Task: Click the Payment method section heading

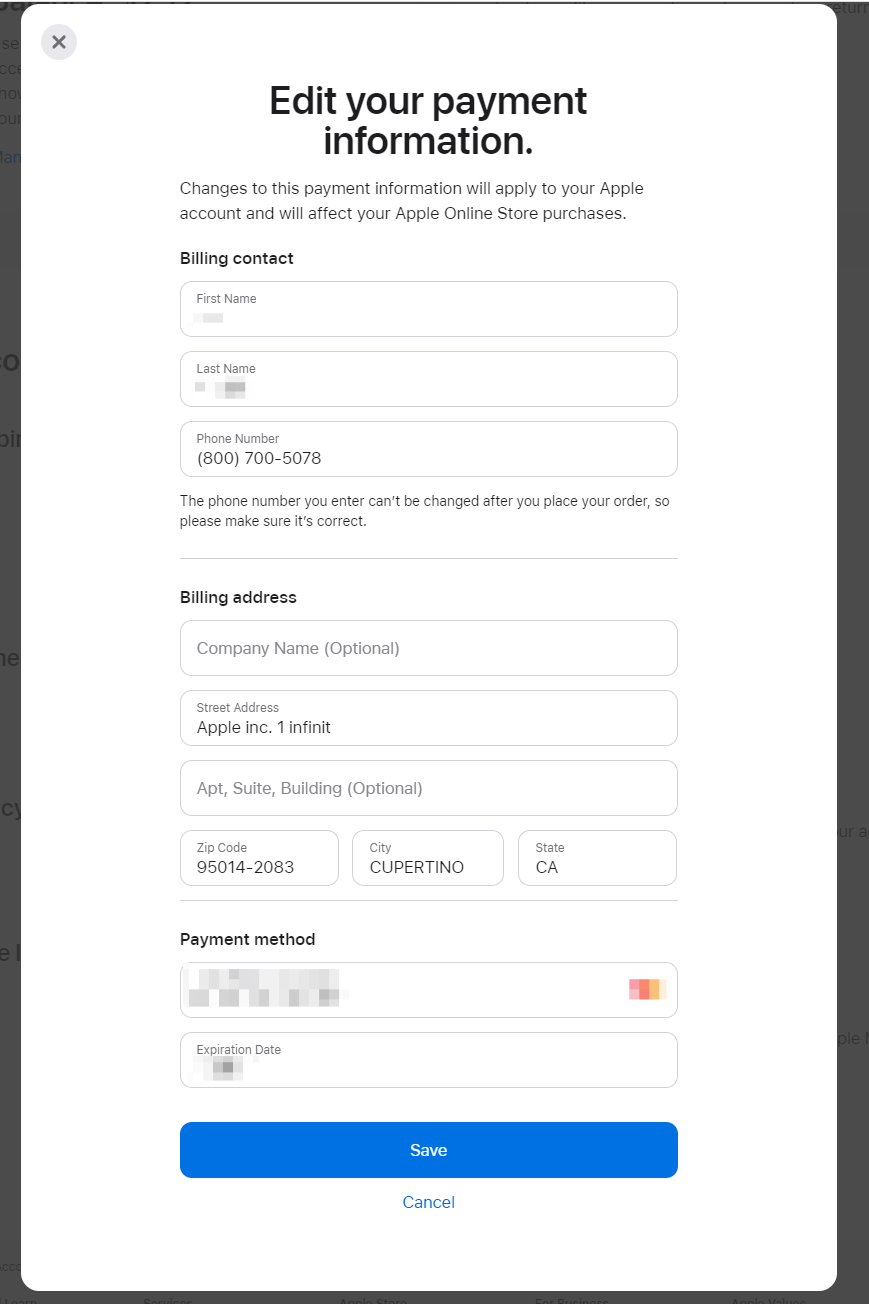Action: (x=247, y=939)
